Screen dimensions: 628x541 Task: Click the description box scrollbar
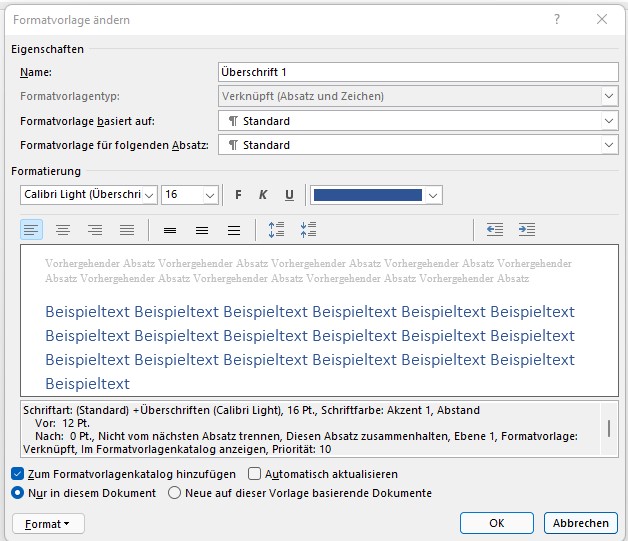coord(609,428)
